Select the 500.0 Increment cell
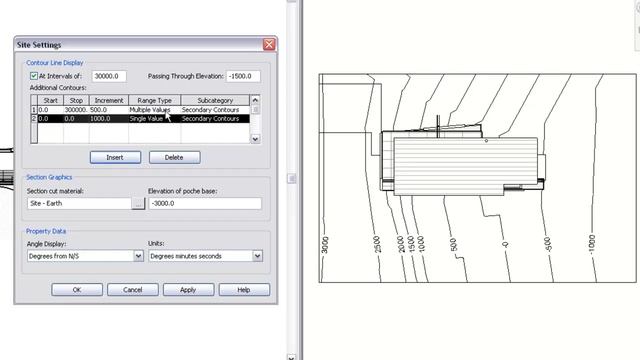640x360 pixels. [x=109, y=110]
